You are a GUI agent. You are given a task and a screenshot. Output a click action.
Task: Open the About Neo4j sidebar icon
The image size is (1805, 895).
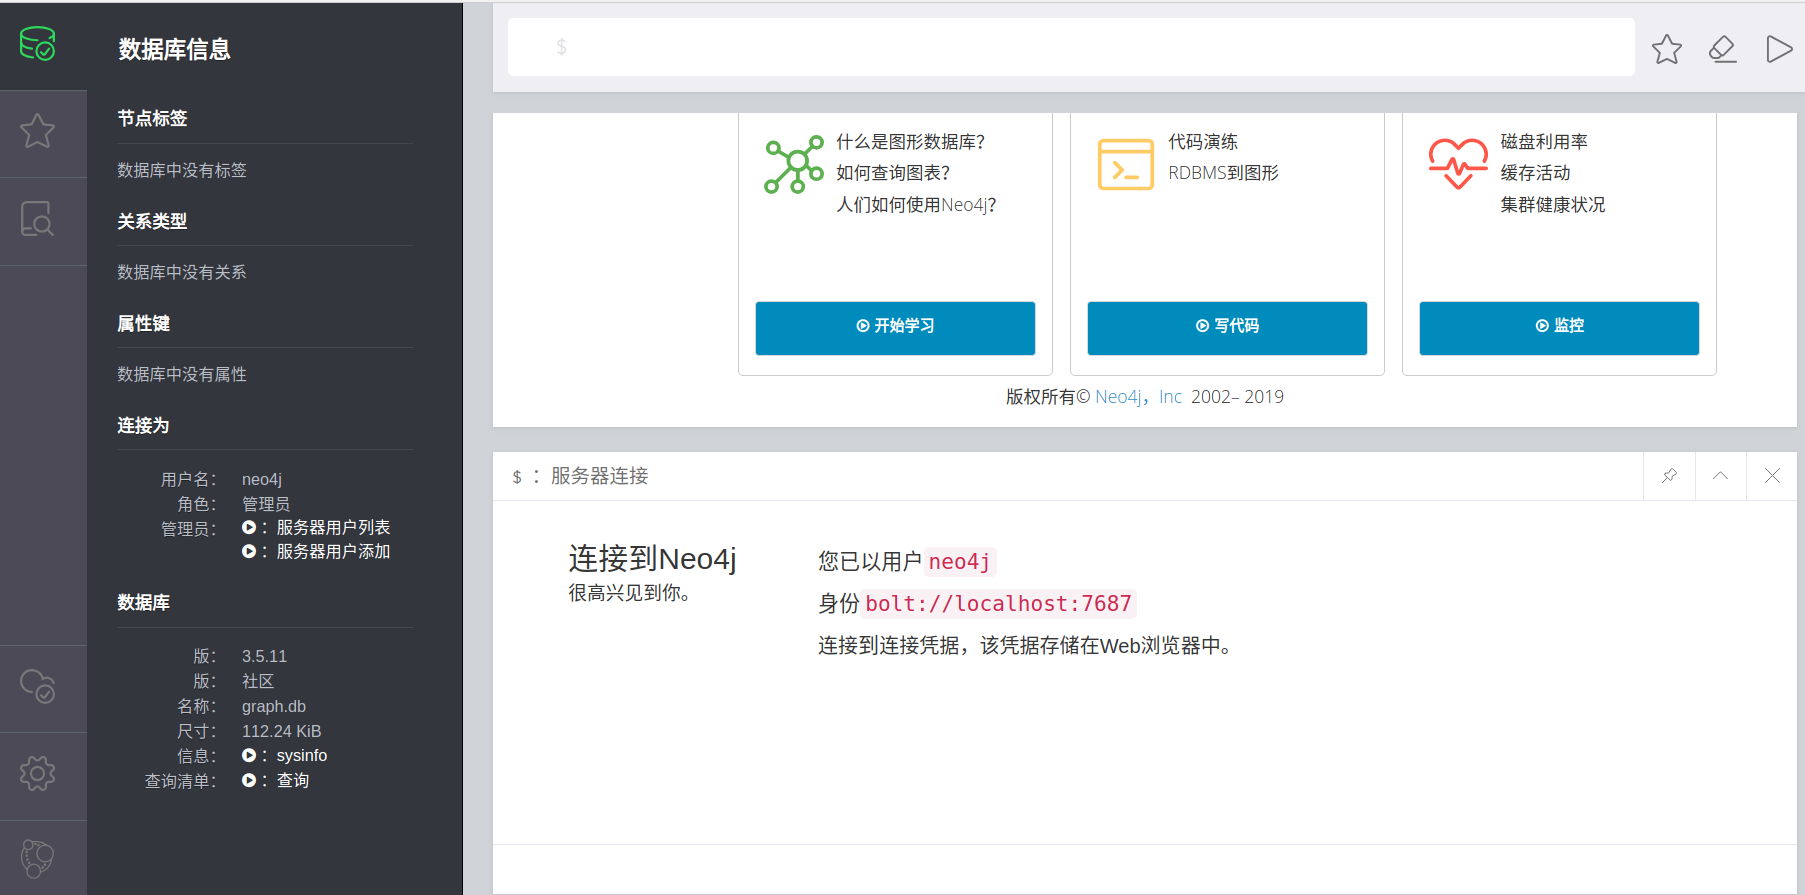click(38, 858)
